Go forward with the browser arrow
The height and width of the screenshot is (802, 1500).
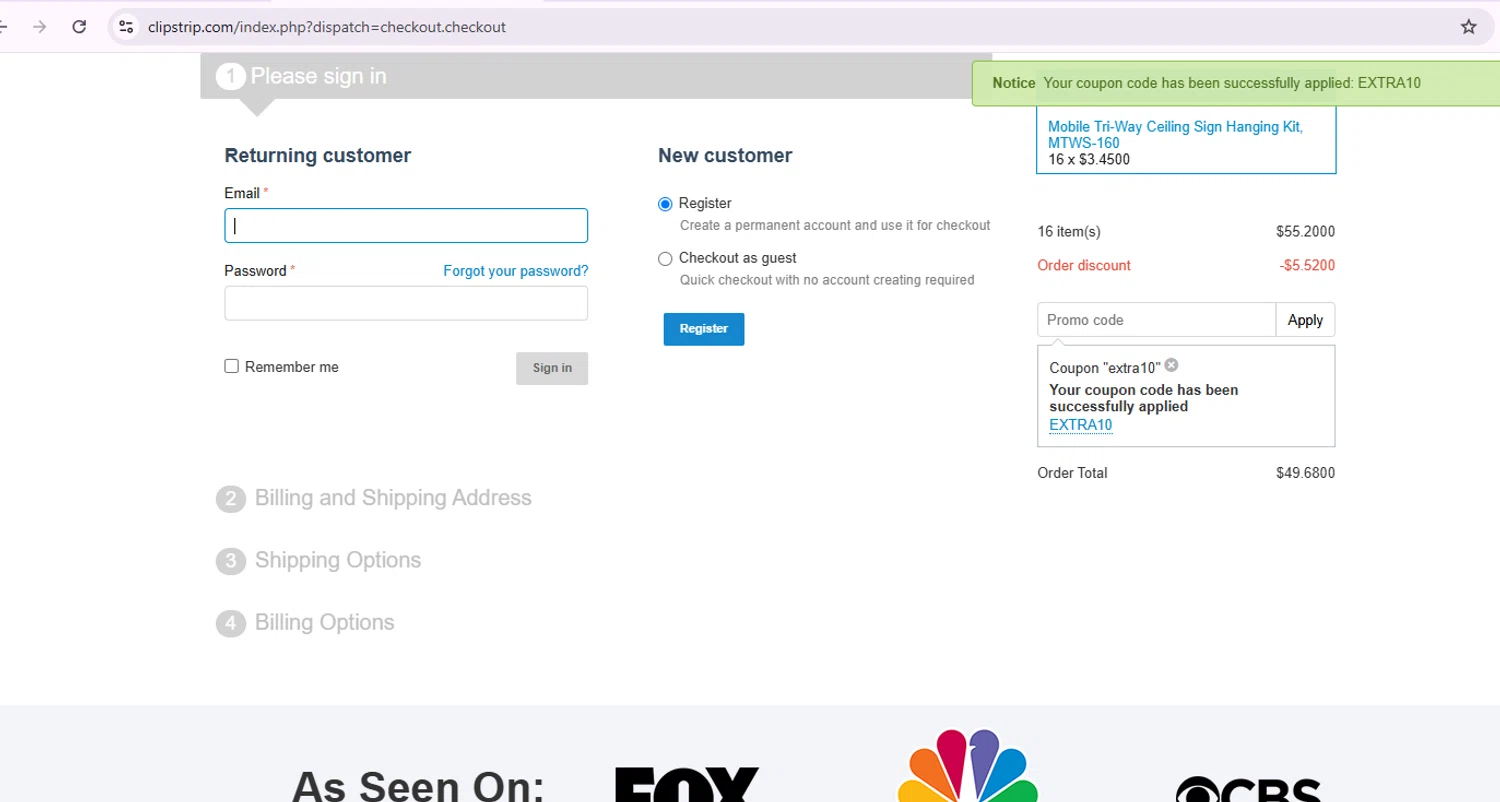click(x=40, y=27)
